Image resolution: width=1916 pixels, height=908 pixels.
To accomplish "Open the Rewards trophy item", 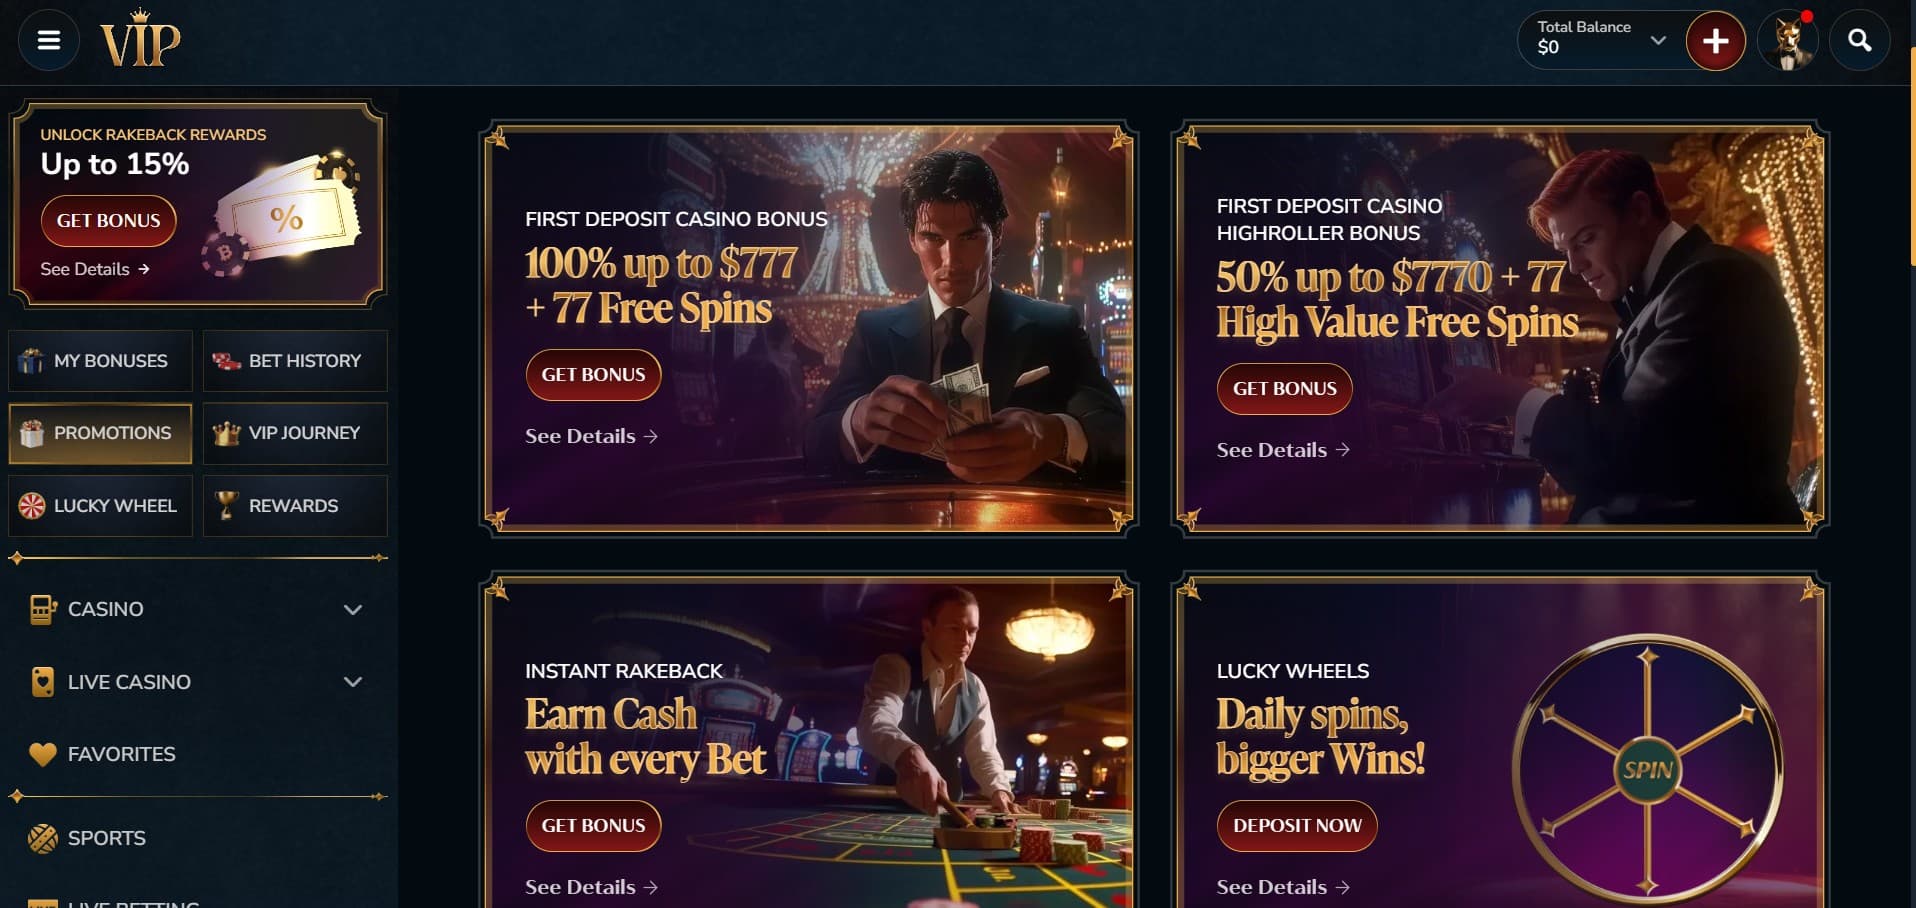I will pyautogui.click(x=295, y=506).
